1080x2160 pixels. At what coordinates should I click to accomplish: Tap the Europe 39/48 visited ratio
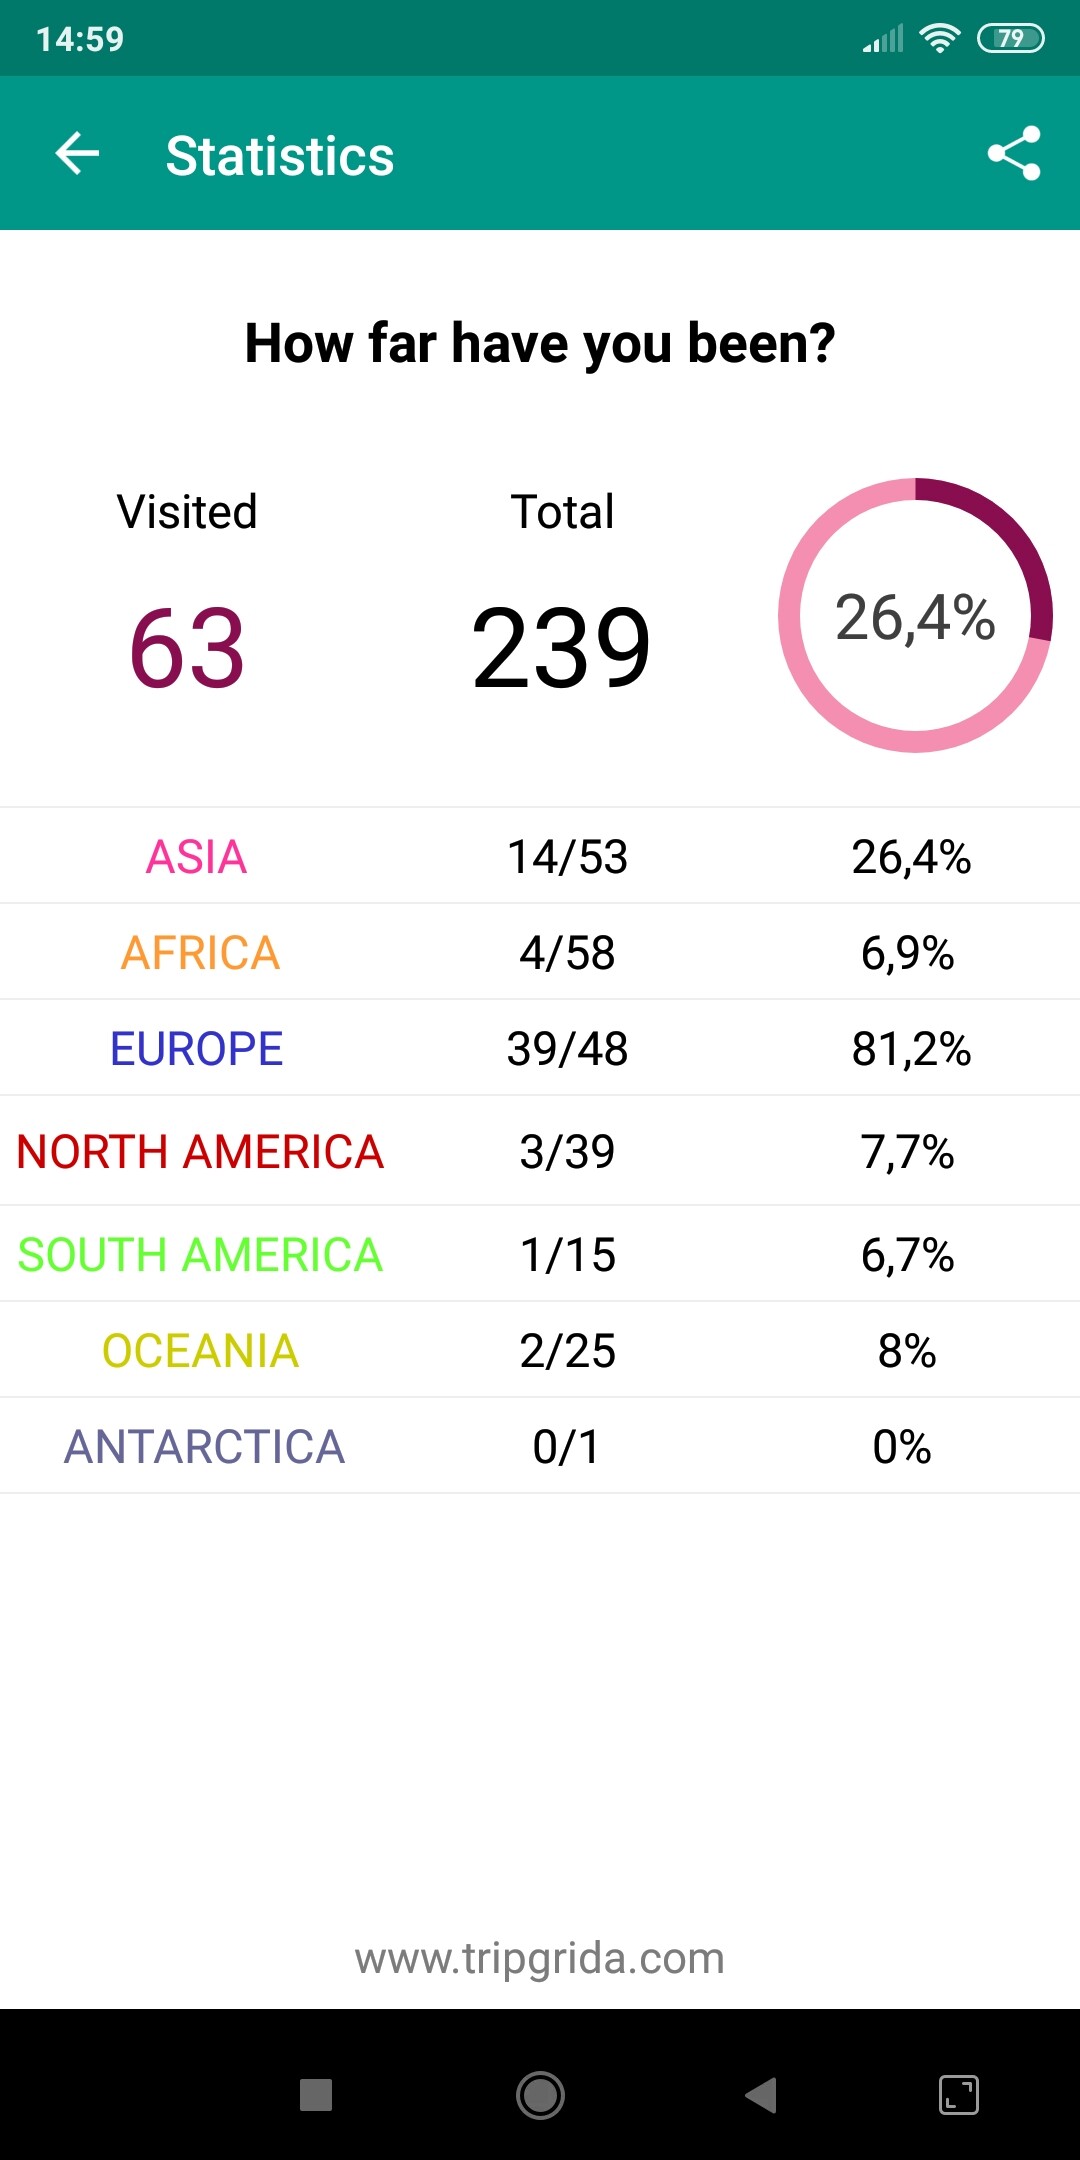point(567,1048)
